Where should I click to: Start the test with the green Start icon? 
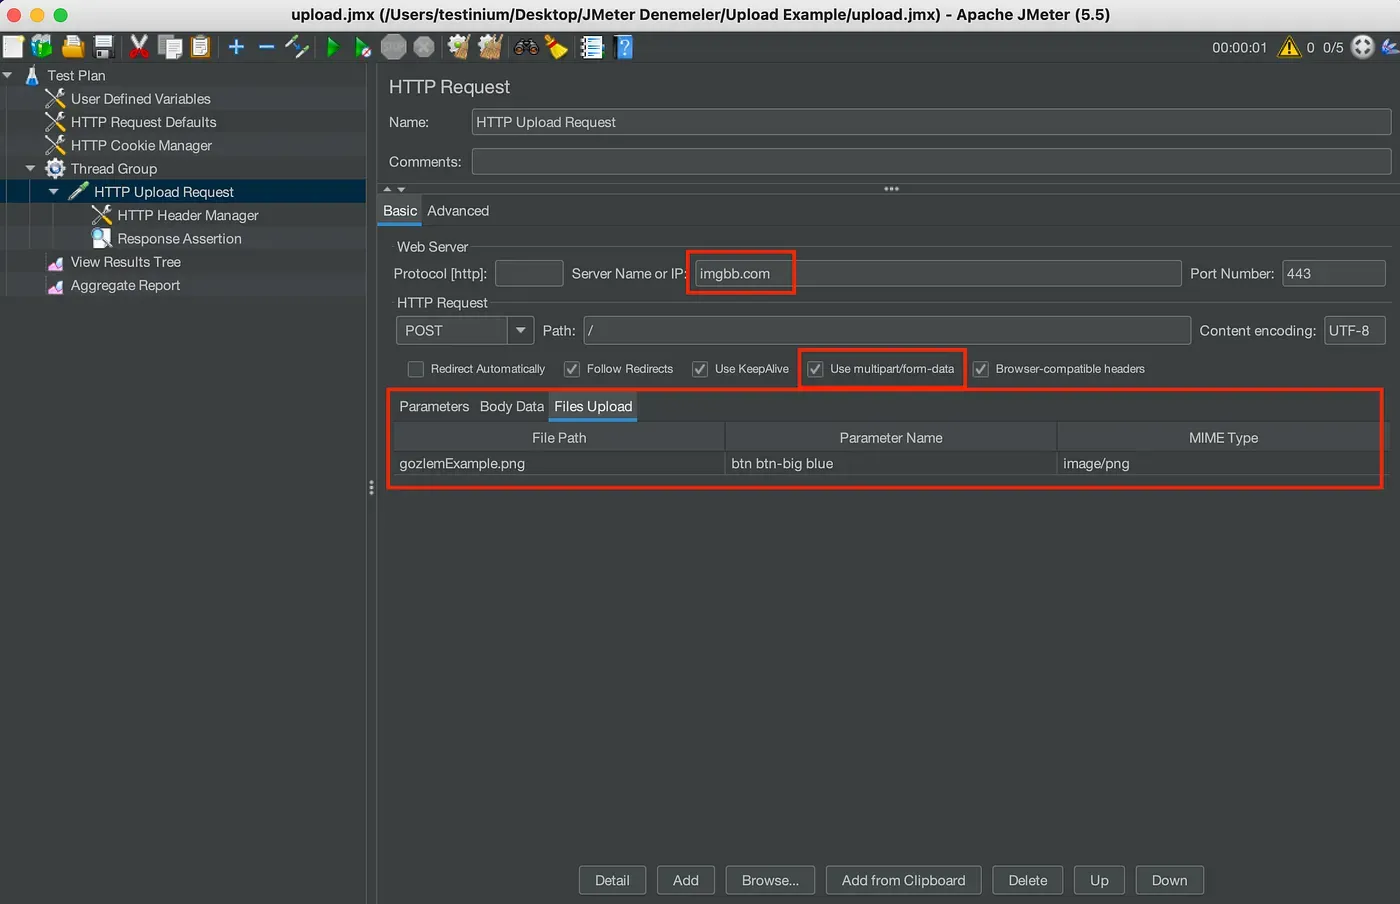[333, 47]
